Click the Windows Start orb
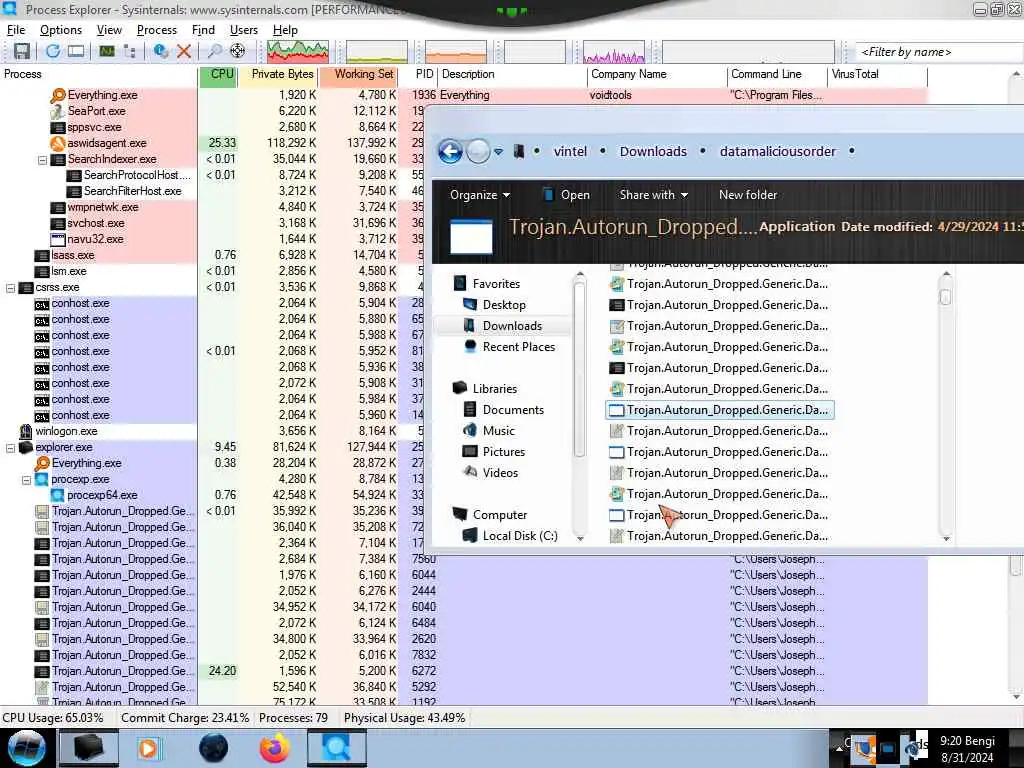The height and width of the screenshot is (768, 1024). 26,748
